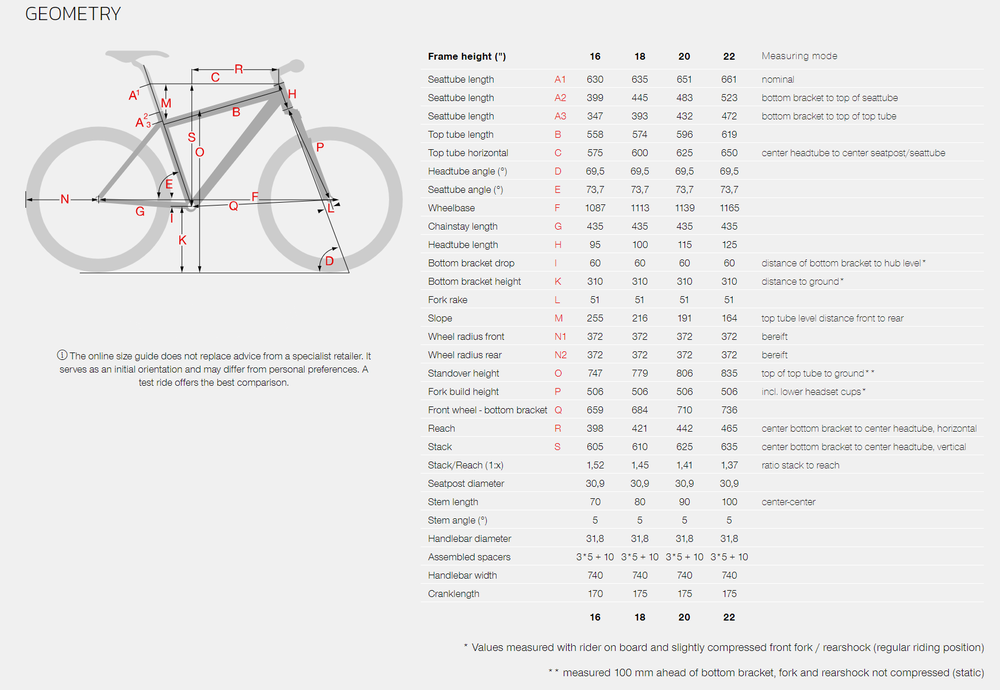Click the Standover height row label
The width and height of the screenshot is (1000, 690).
(463, 373)
